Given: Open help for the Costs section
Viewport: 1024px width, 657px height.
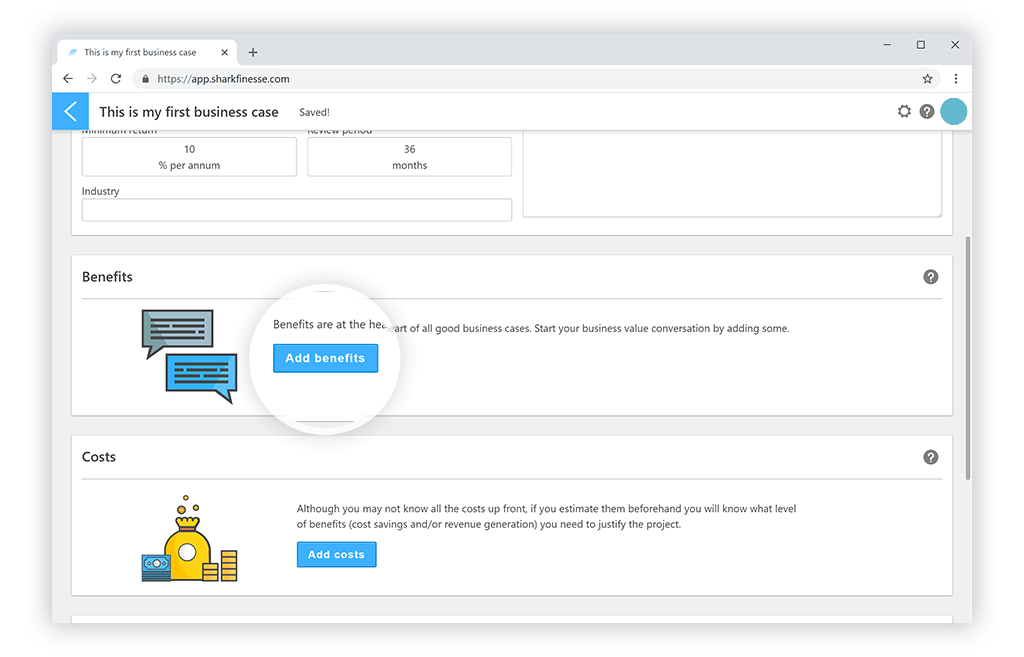Looking at the screenshot, I should click(930, 457).
